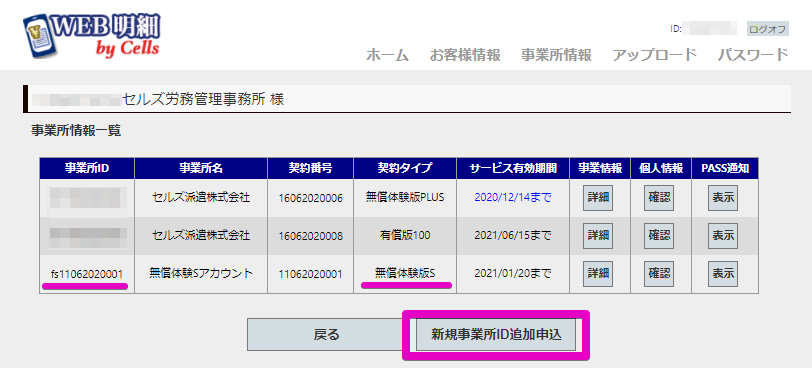Click the 無償体験Sアカウント office name
Screen dimensions: 812x368
(201, 274)
